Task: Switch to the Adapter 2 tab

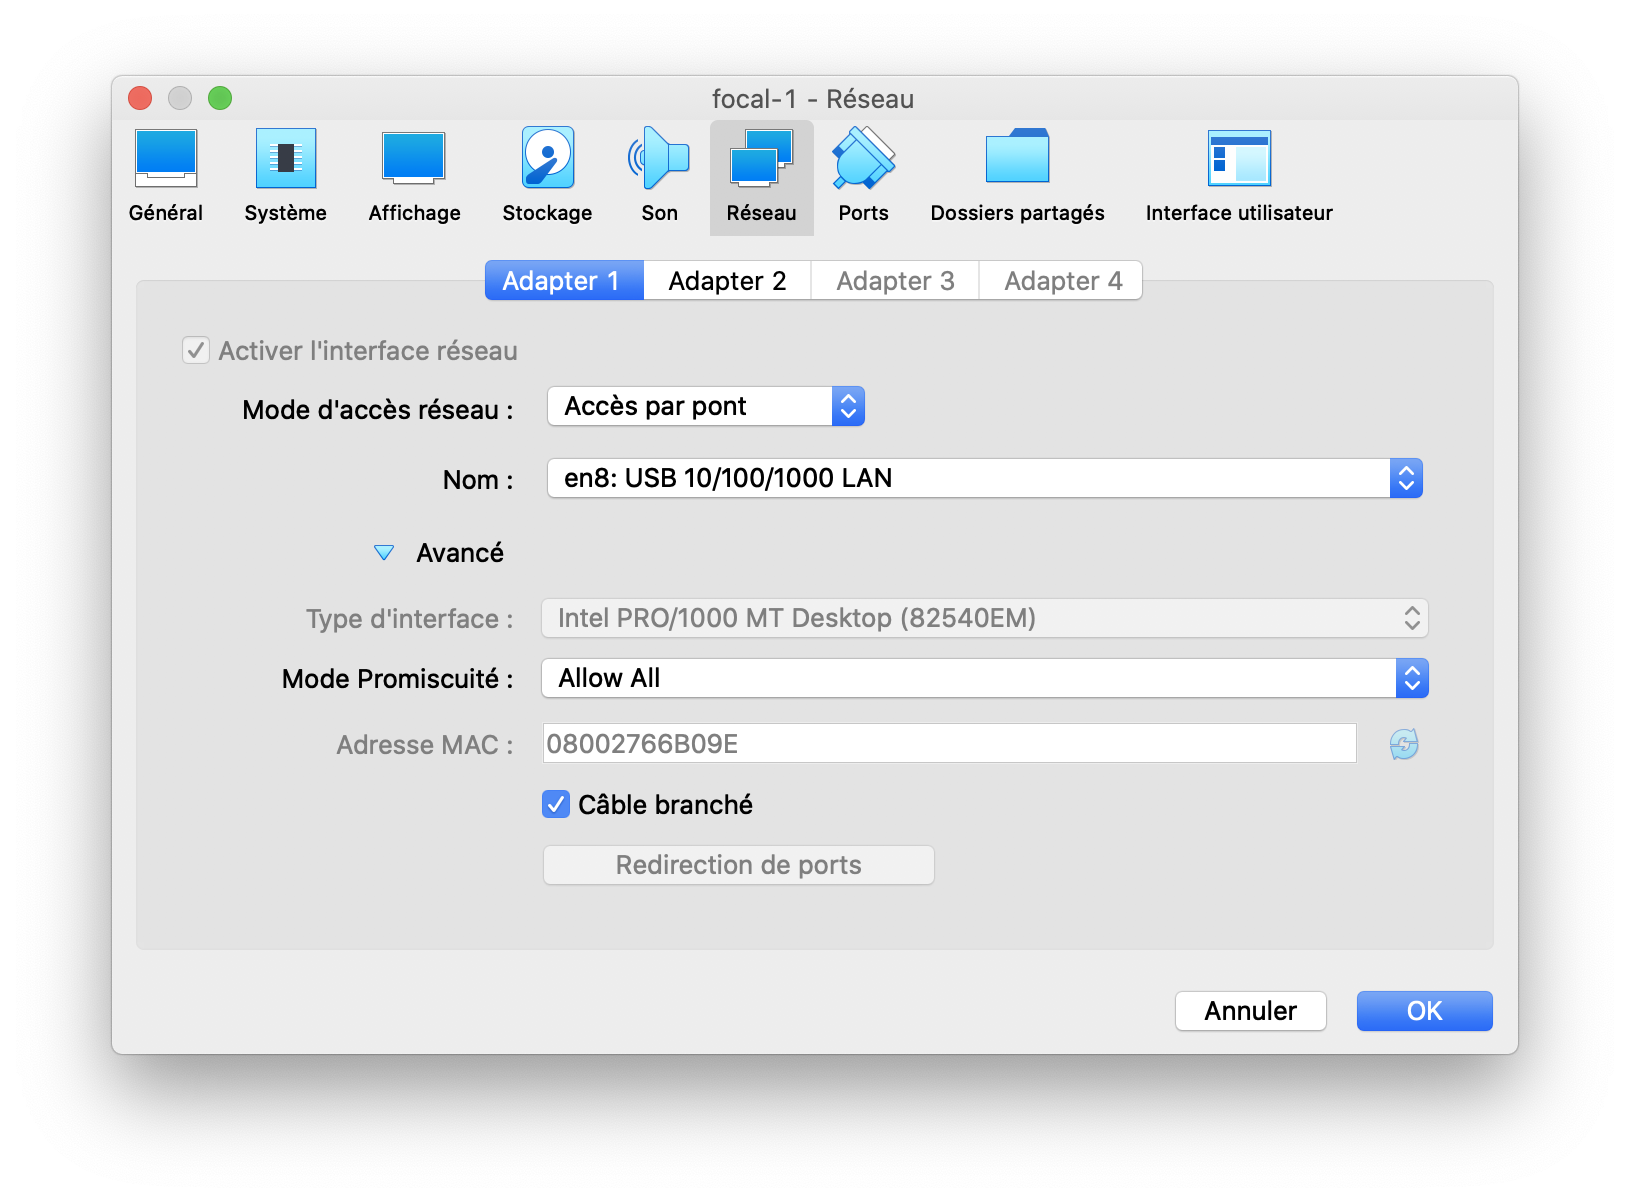Action: click(x=727, y=281)
